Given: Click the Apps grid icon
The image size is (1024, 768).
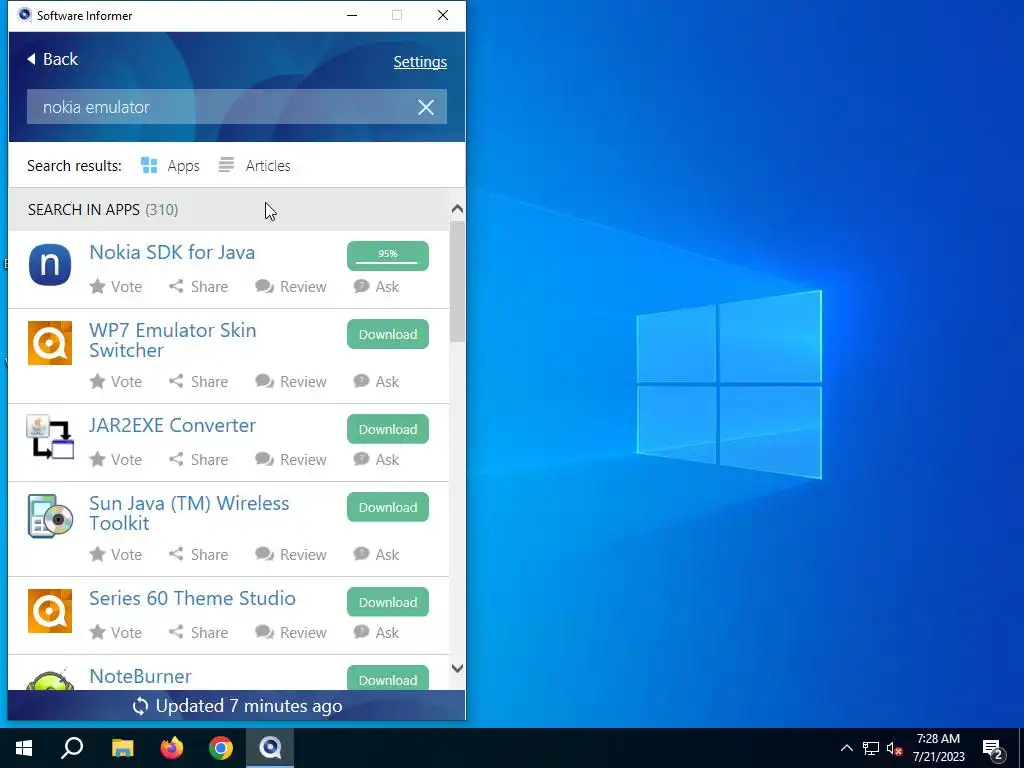Looking at the screenshot, I should [x=149, y=166].
